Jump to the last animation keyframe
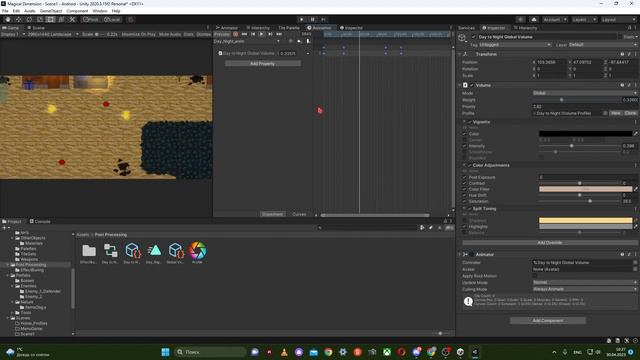640x360 pixels. (279, 34)
